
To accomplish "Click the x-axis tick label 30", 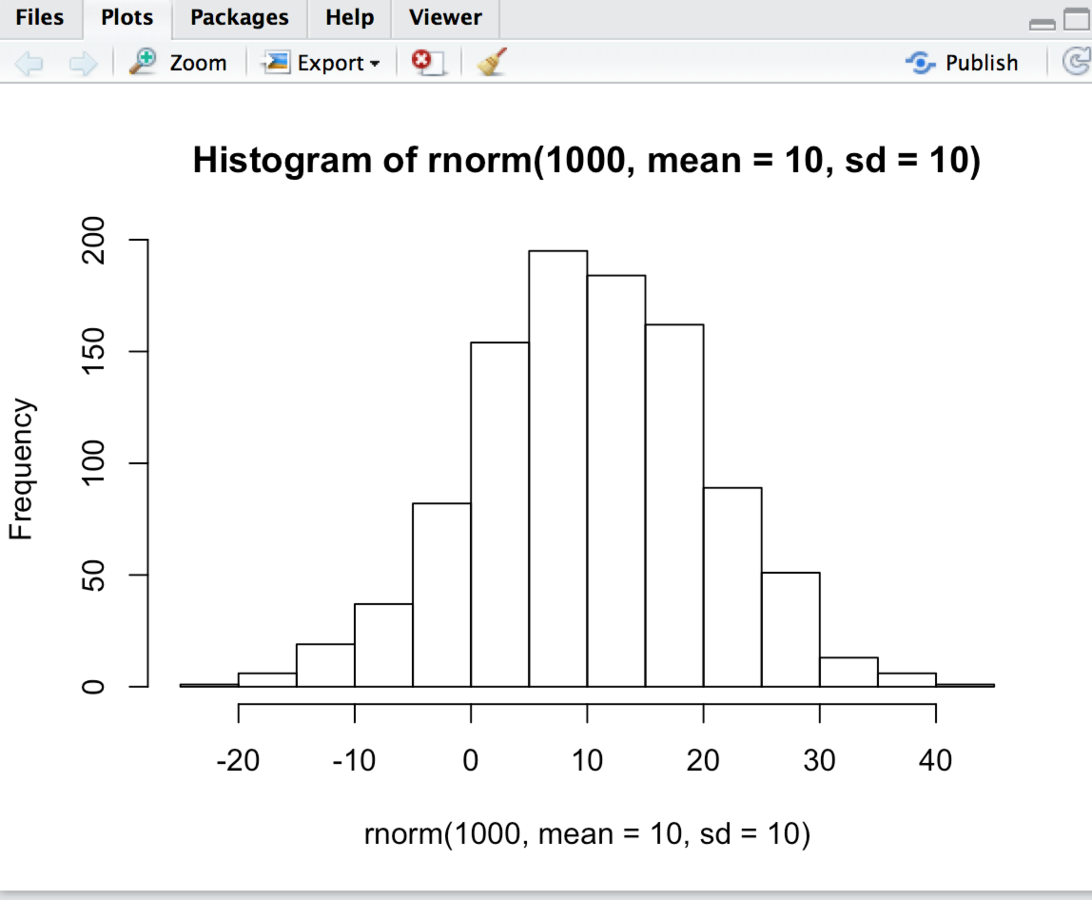I will click(819, 760).
